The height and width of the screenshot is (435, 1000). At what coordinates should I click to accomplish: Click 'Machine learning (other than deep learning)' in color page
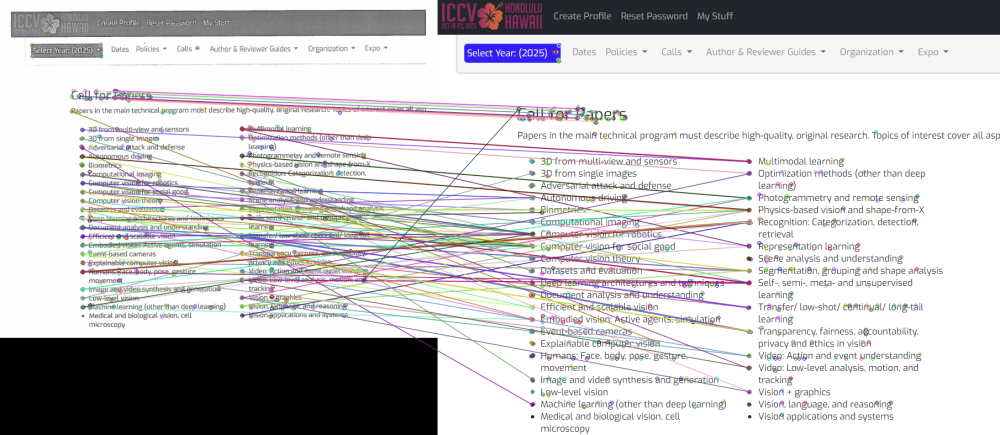(633, 404)
